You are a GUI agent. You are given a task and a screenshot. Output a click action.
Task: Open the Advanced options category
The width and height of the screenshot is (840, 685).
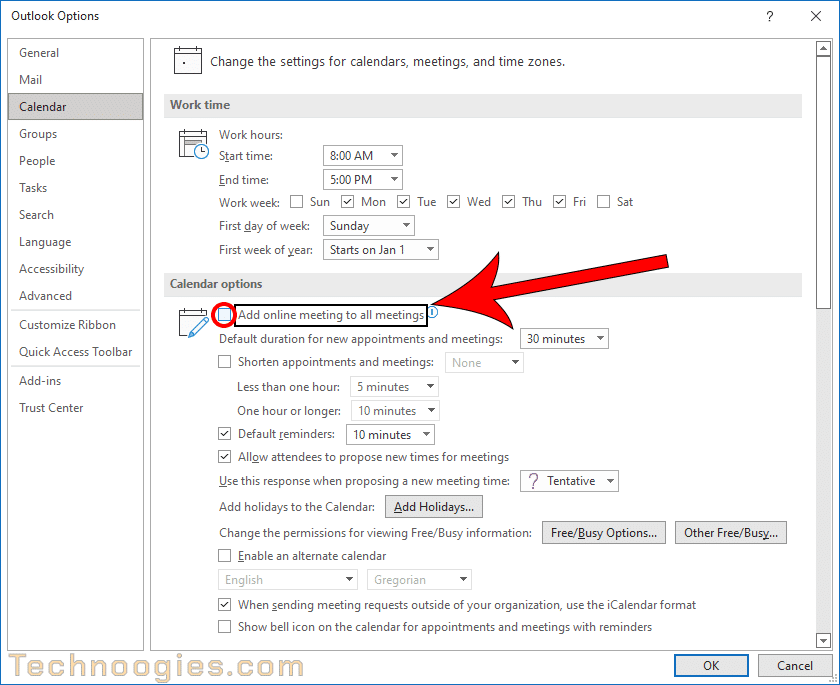45,296
